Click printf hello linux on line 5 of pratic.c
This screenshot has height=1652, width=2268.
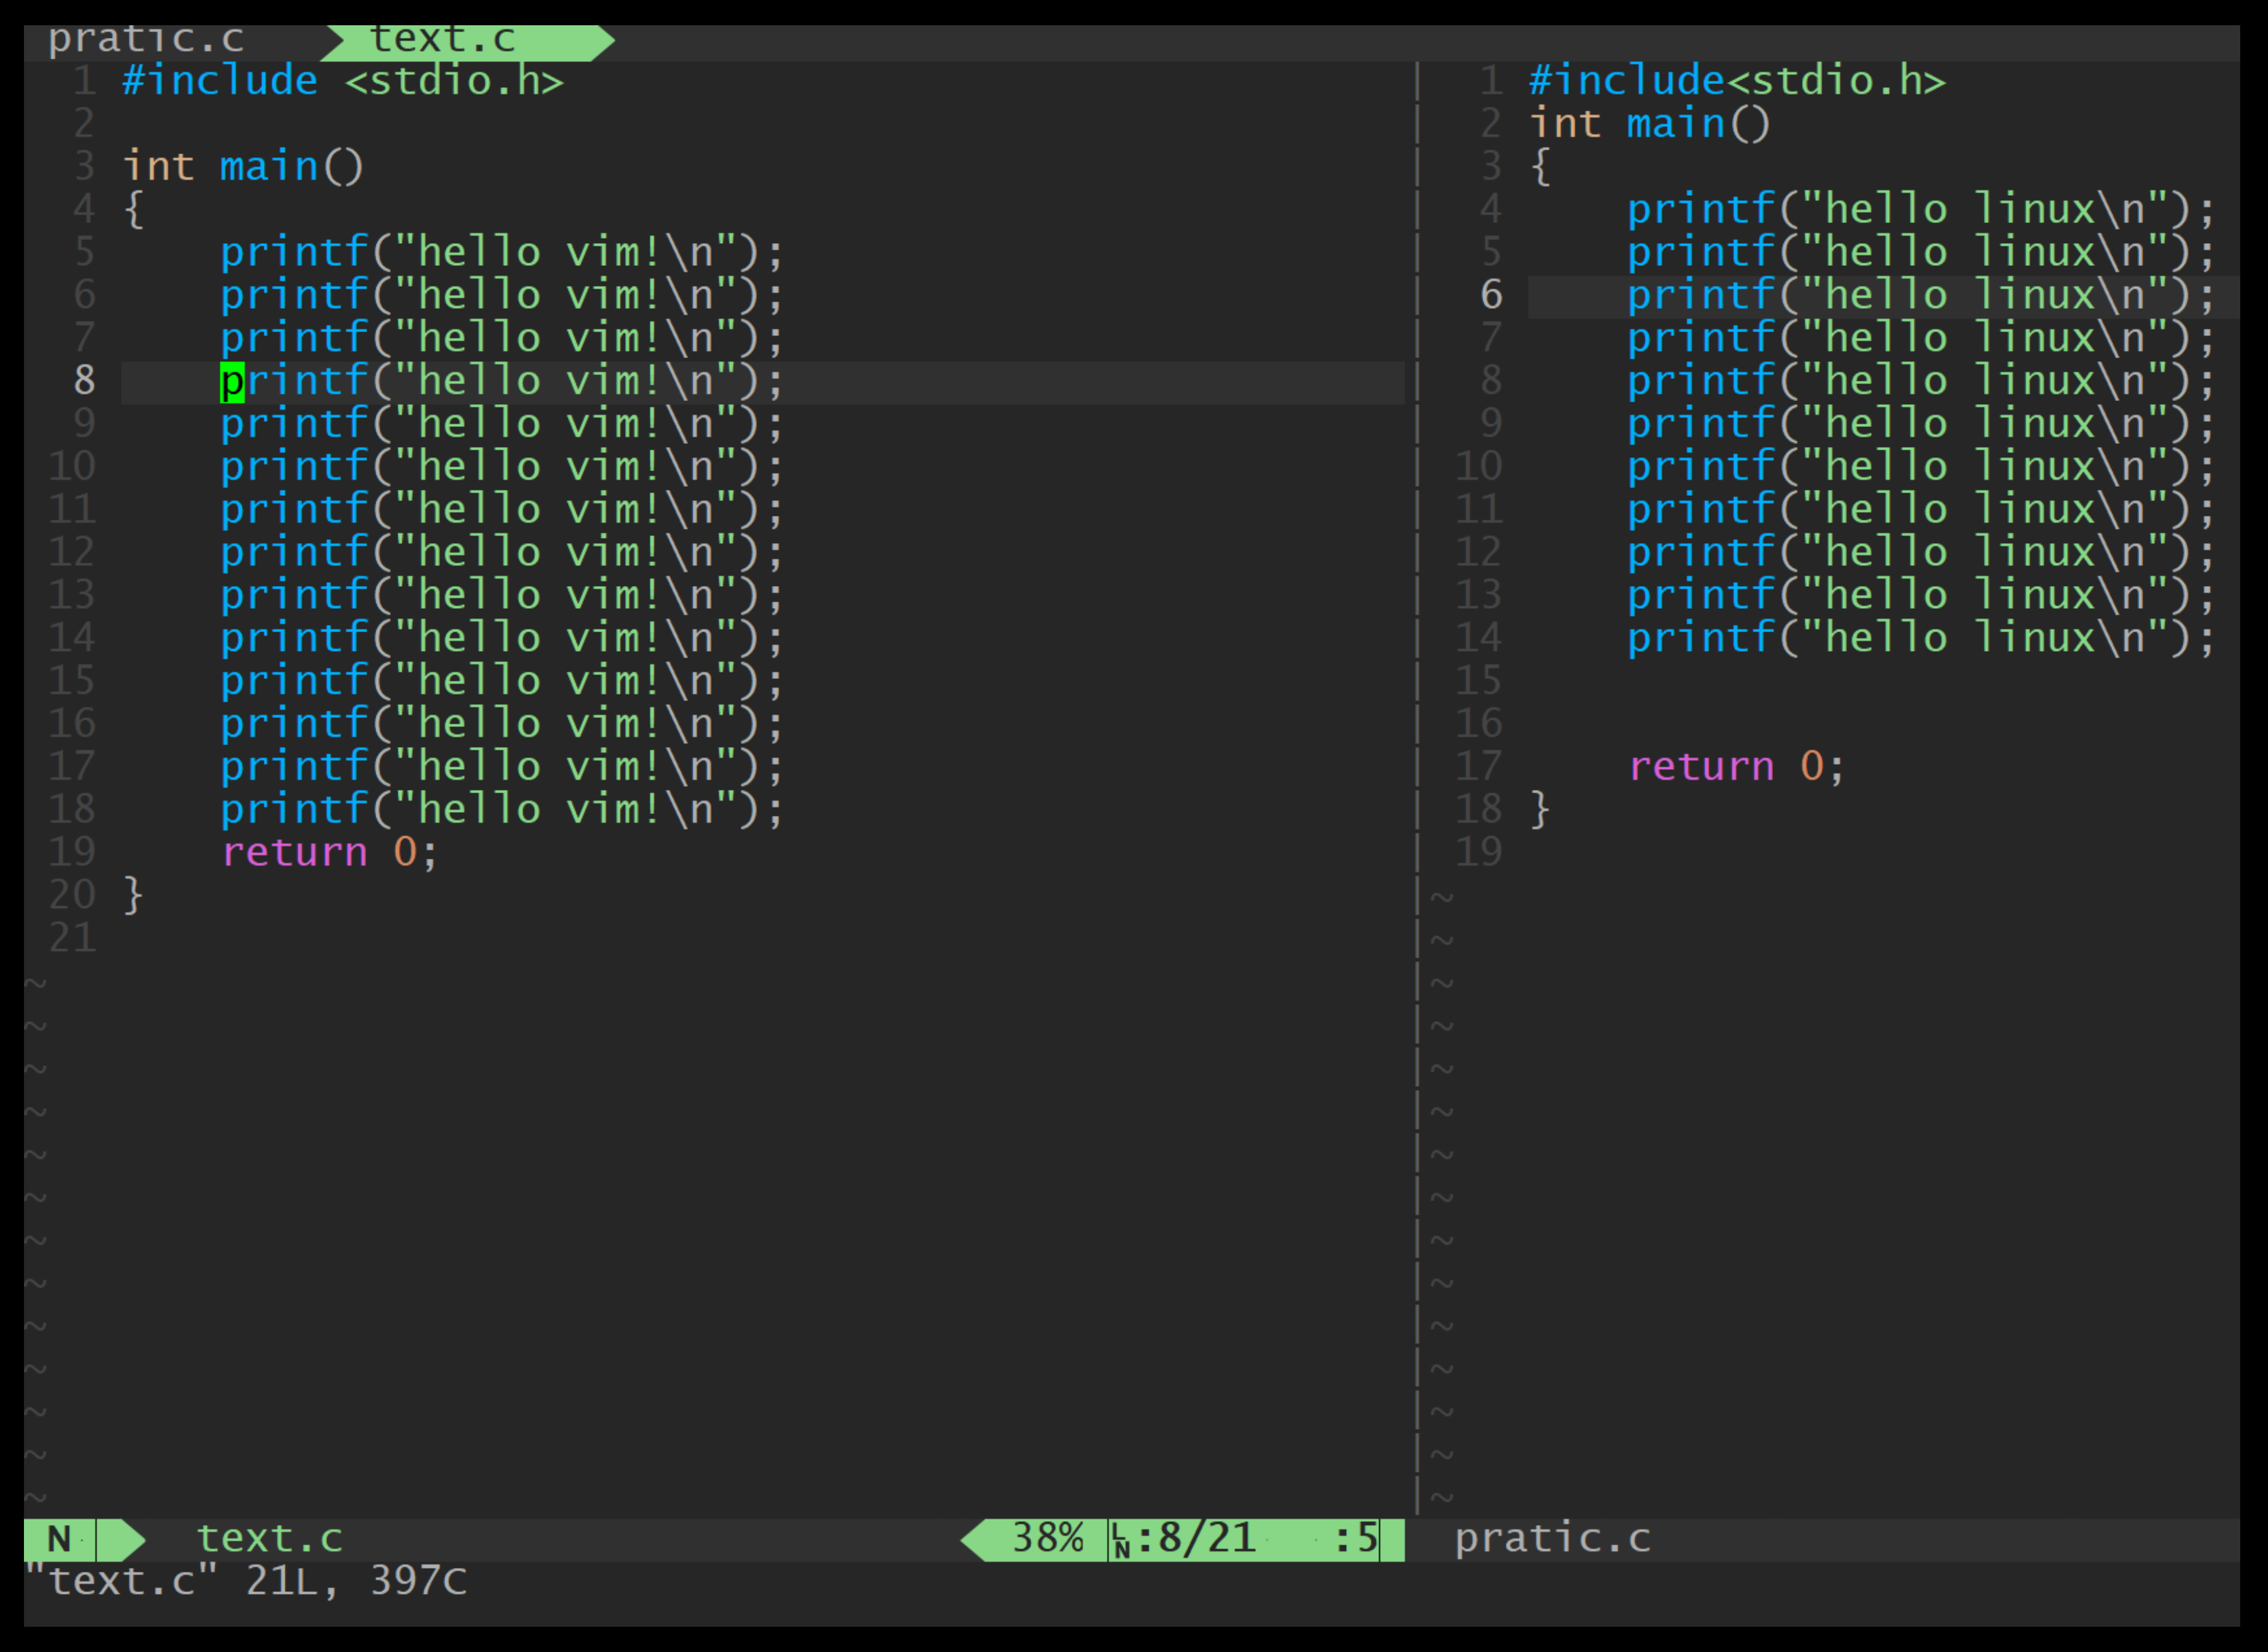pyautogui.click(x=1921, y=253)
